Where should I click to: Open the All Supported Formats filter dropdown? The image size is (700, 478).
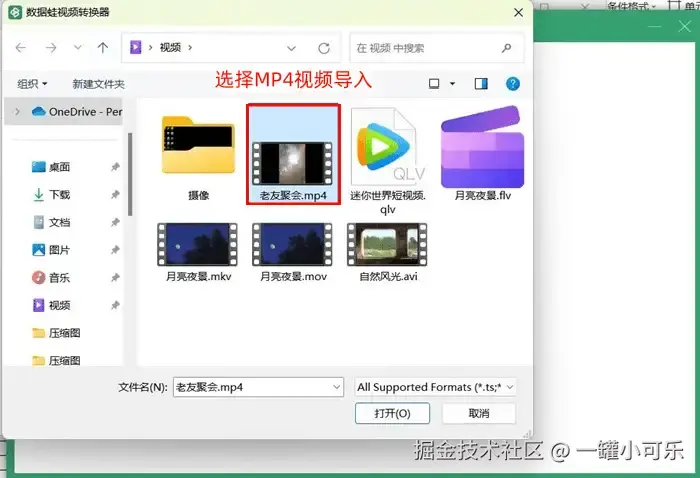point(435,387)
